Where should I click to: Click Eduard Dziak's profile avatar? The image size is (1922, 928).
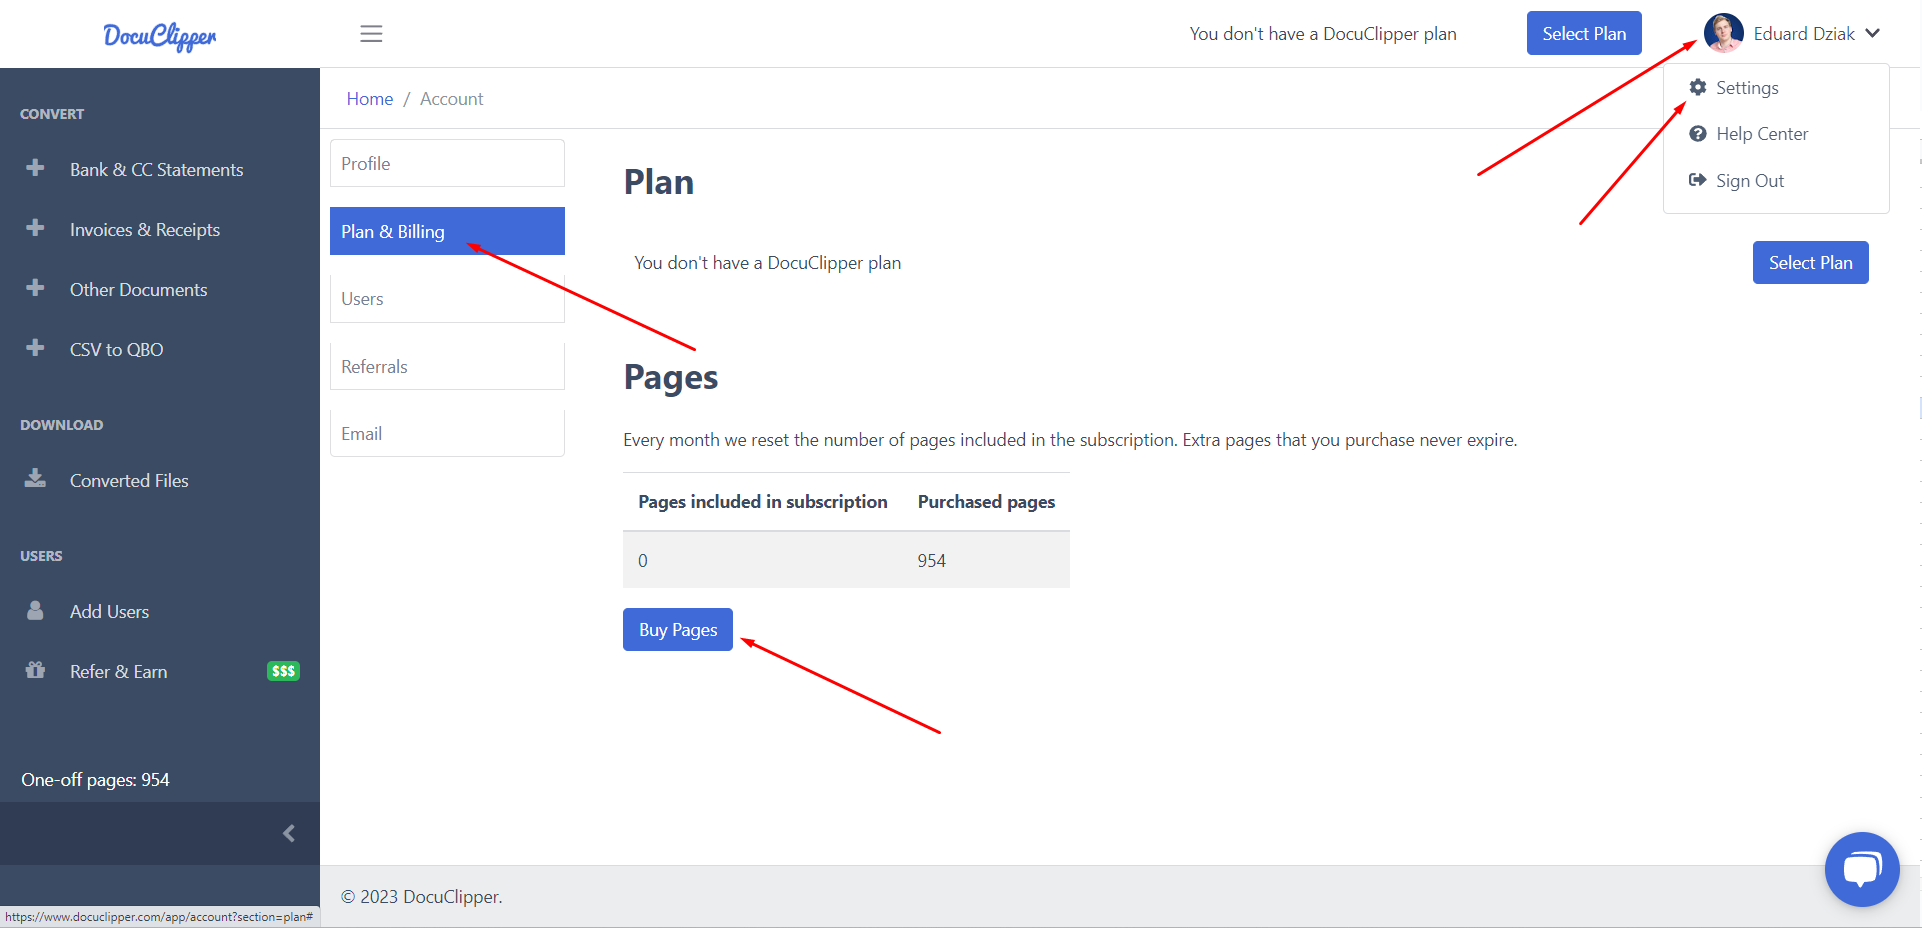(1724, 33)
